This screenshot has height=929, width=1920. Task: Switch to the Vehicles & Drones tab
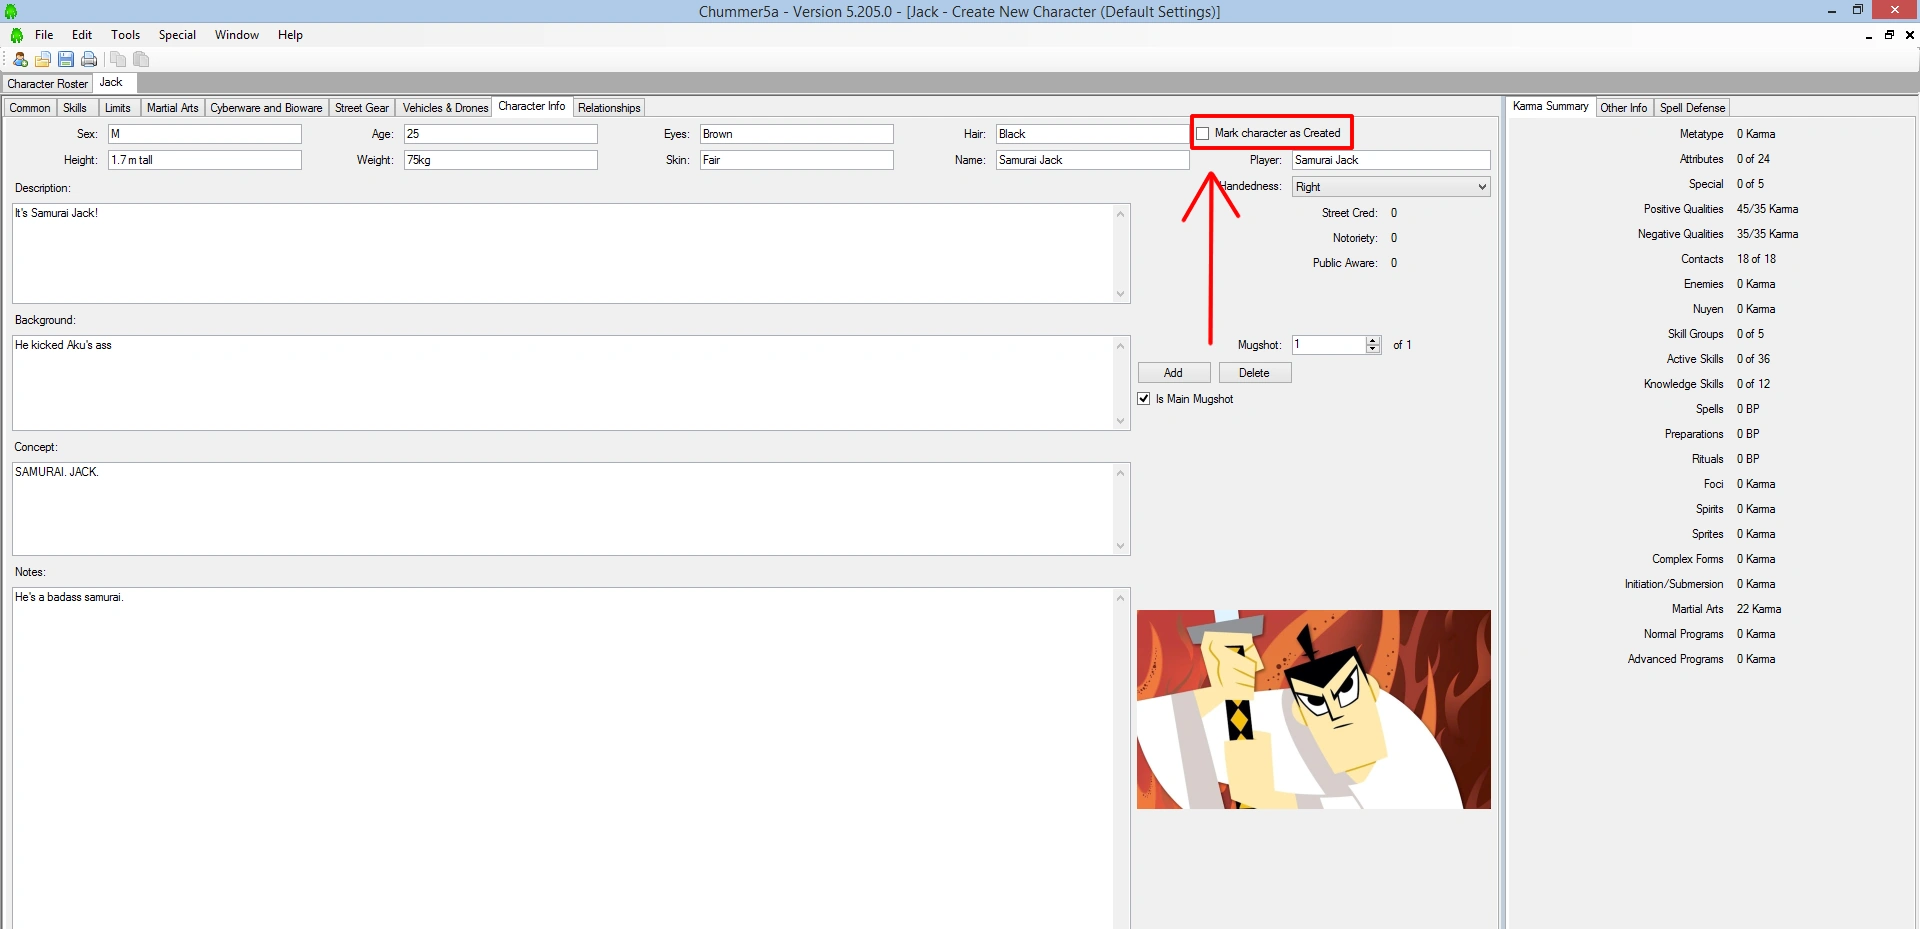(x=445, y=108)
